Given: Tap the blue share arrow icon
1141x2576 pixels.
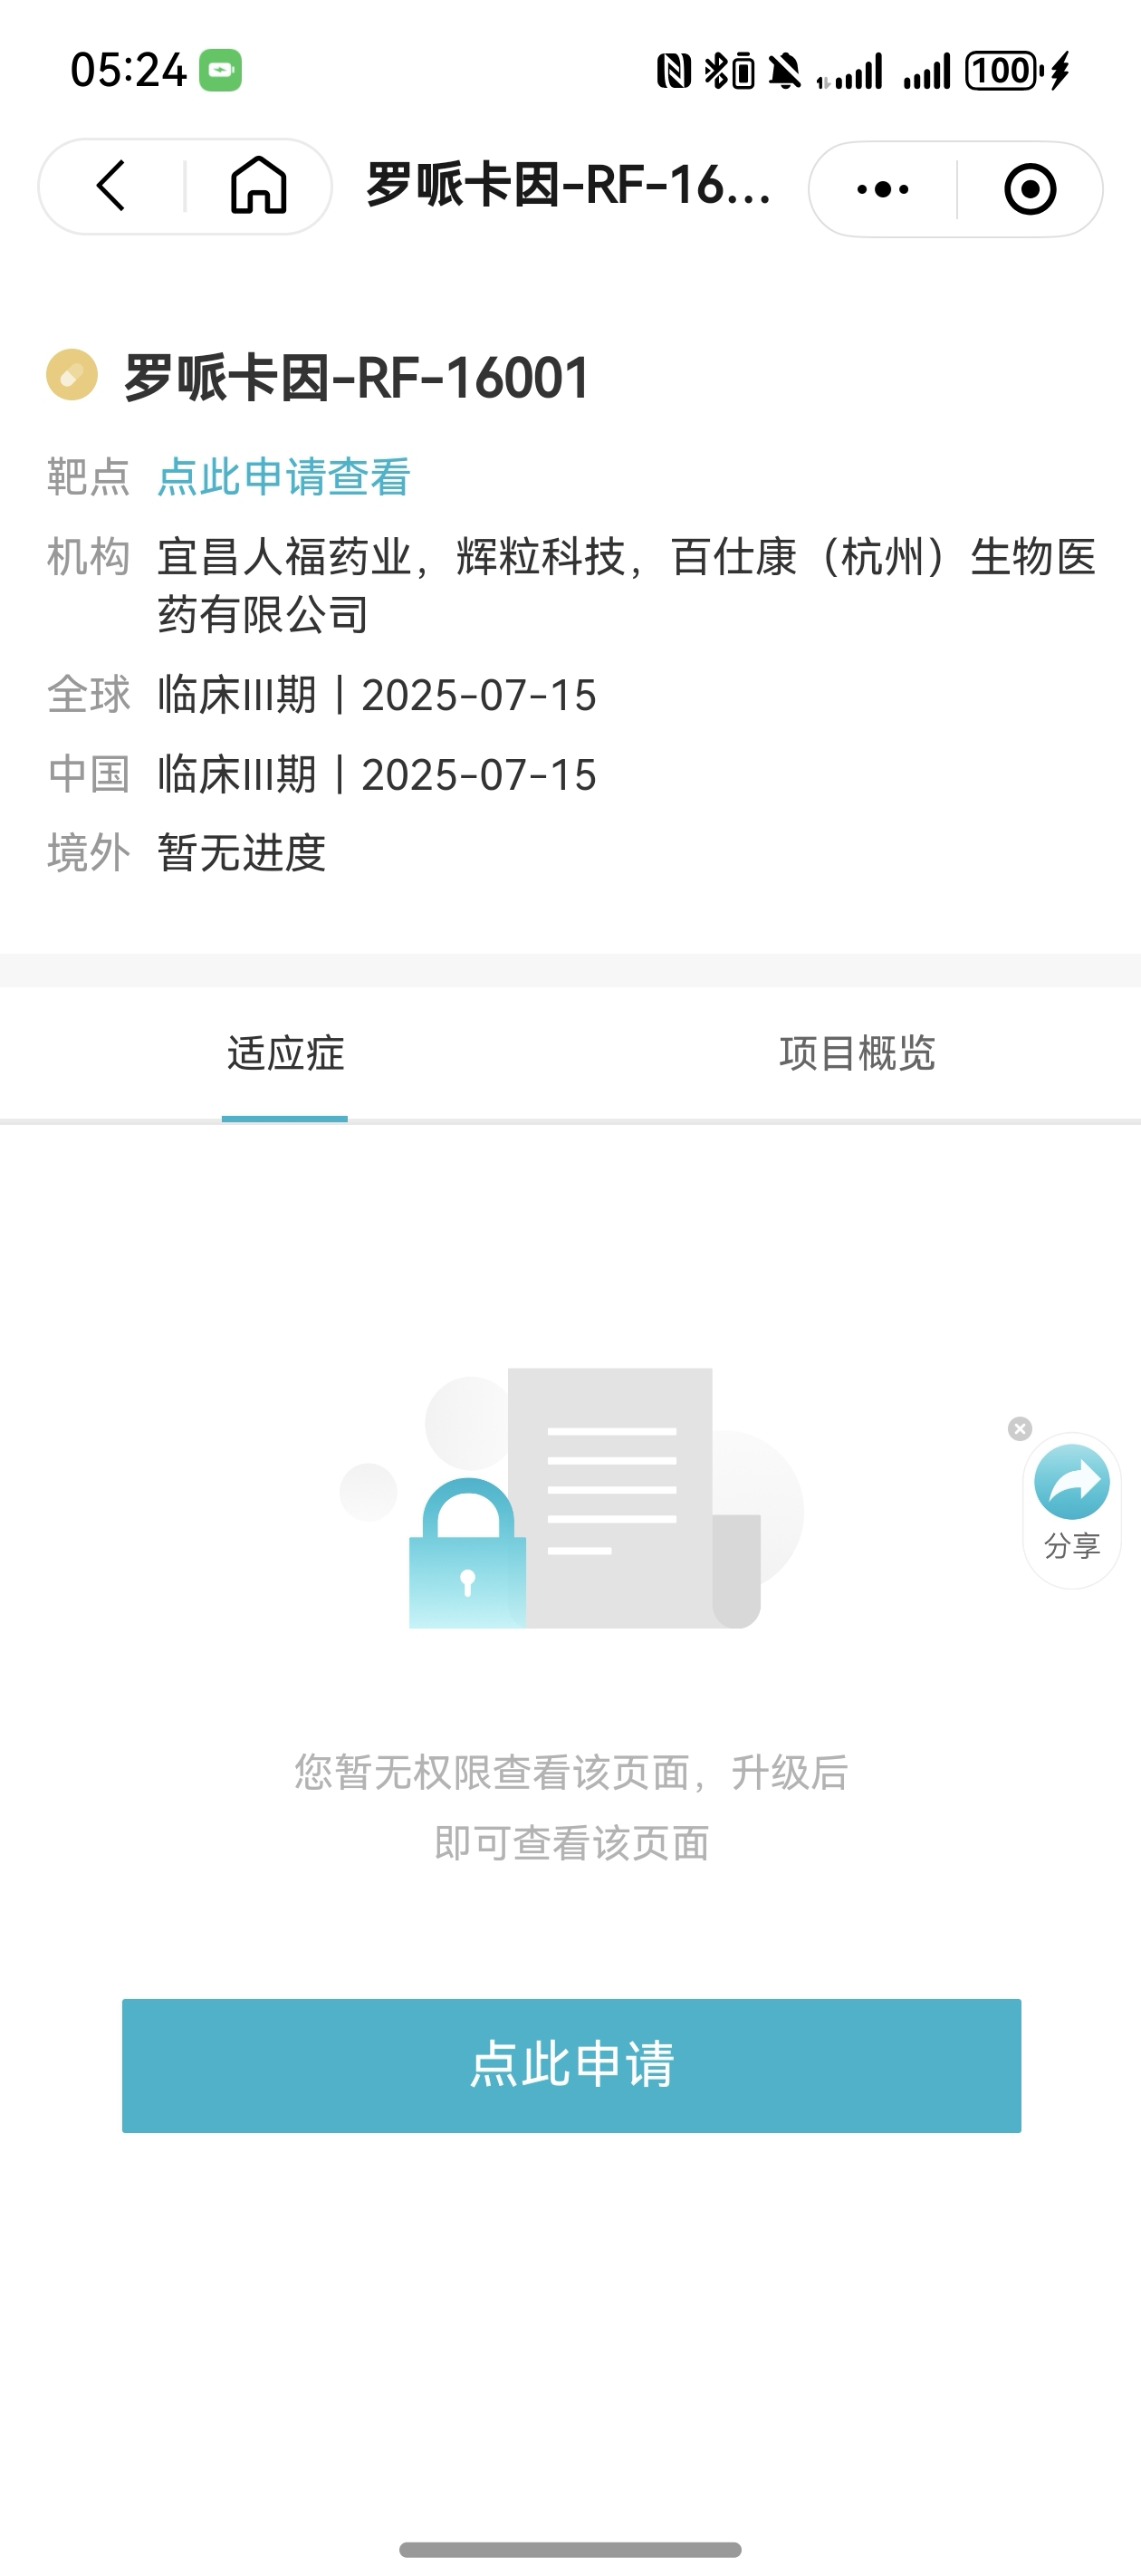Looking at the screenshot, I should [x=1072, y=1482].
